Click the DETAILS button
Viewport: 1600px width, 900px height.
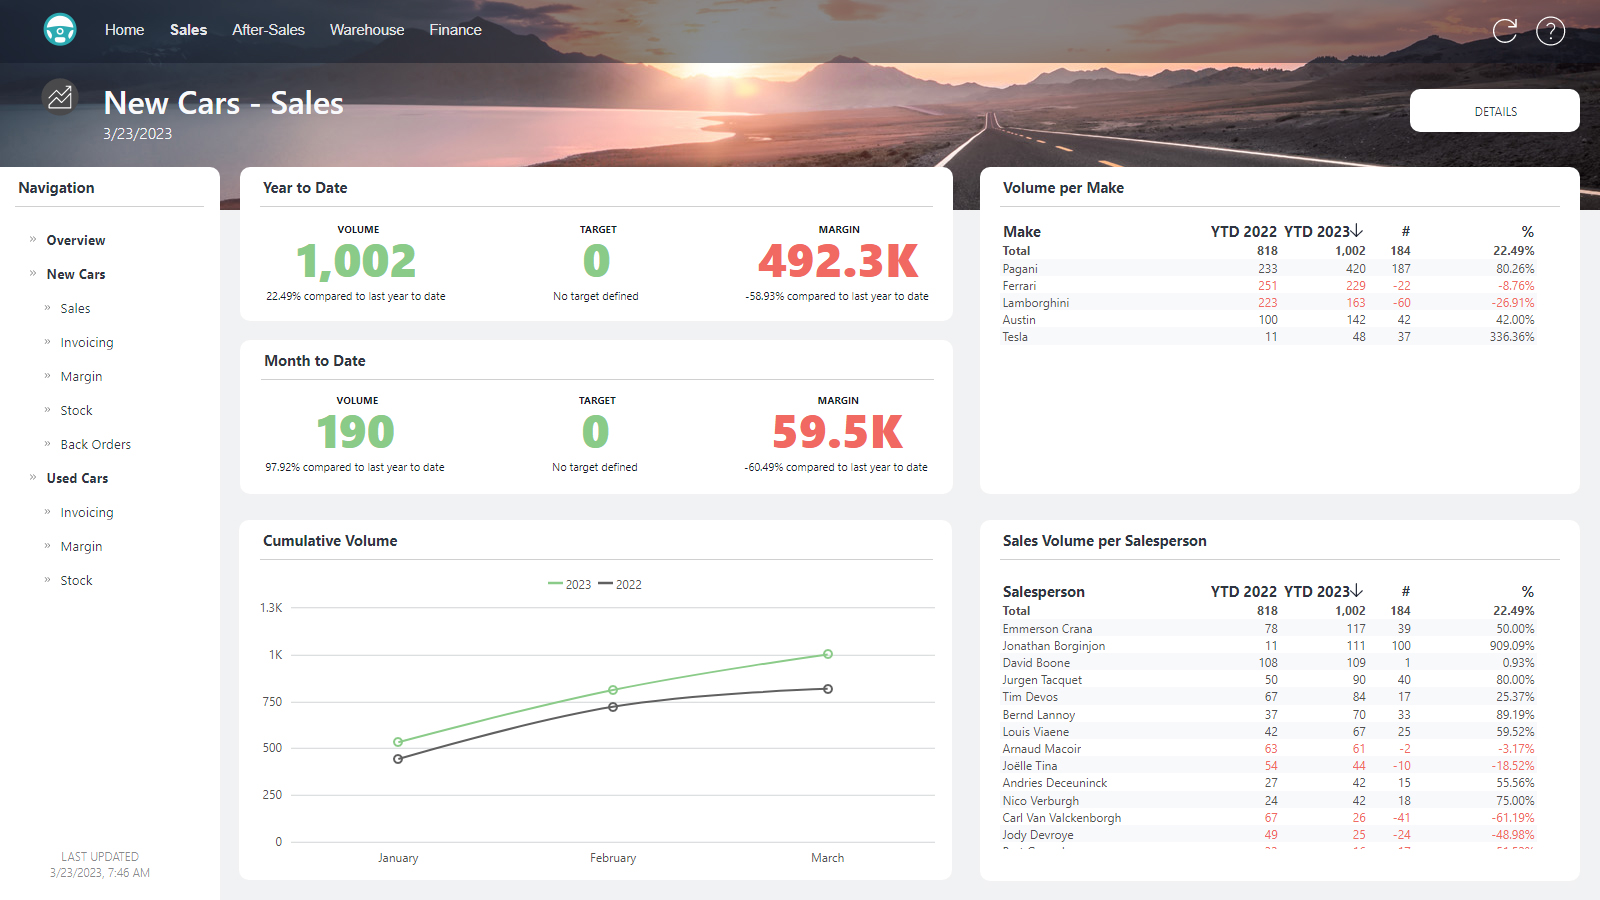click(x=1495, y=111)
